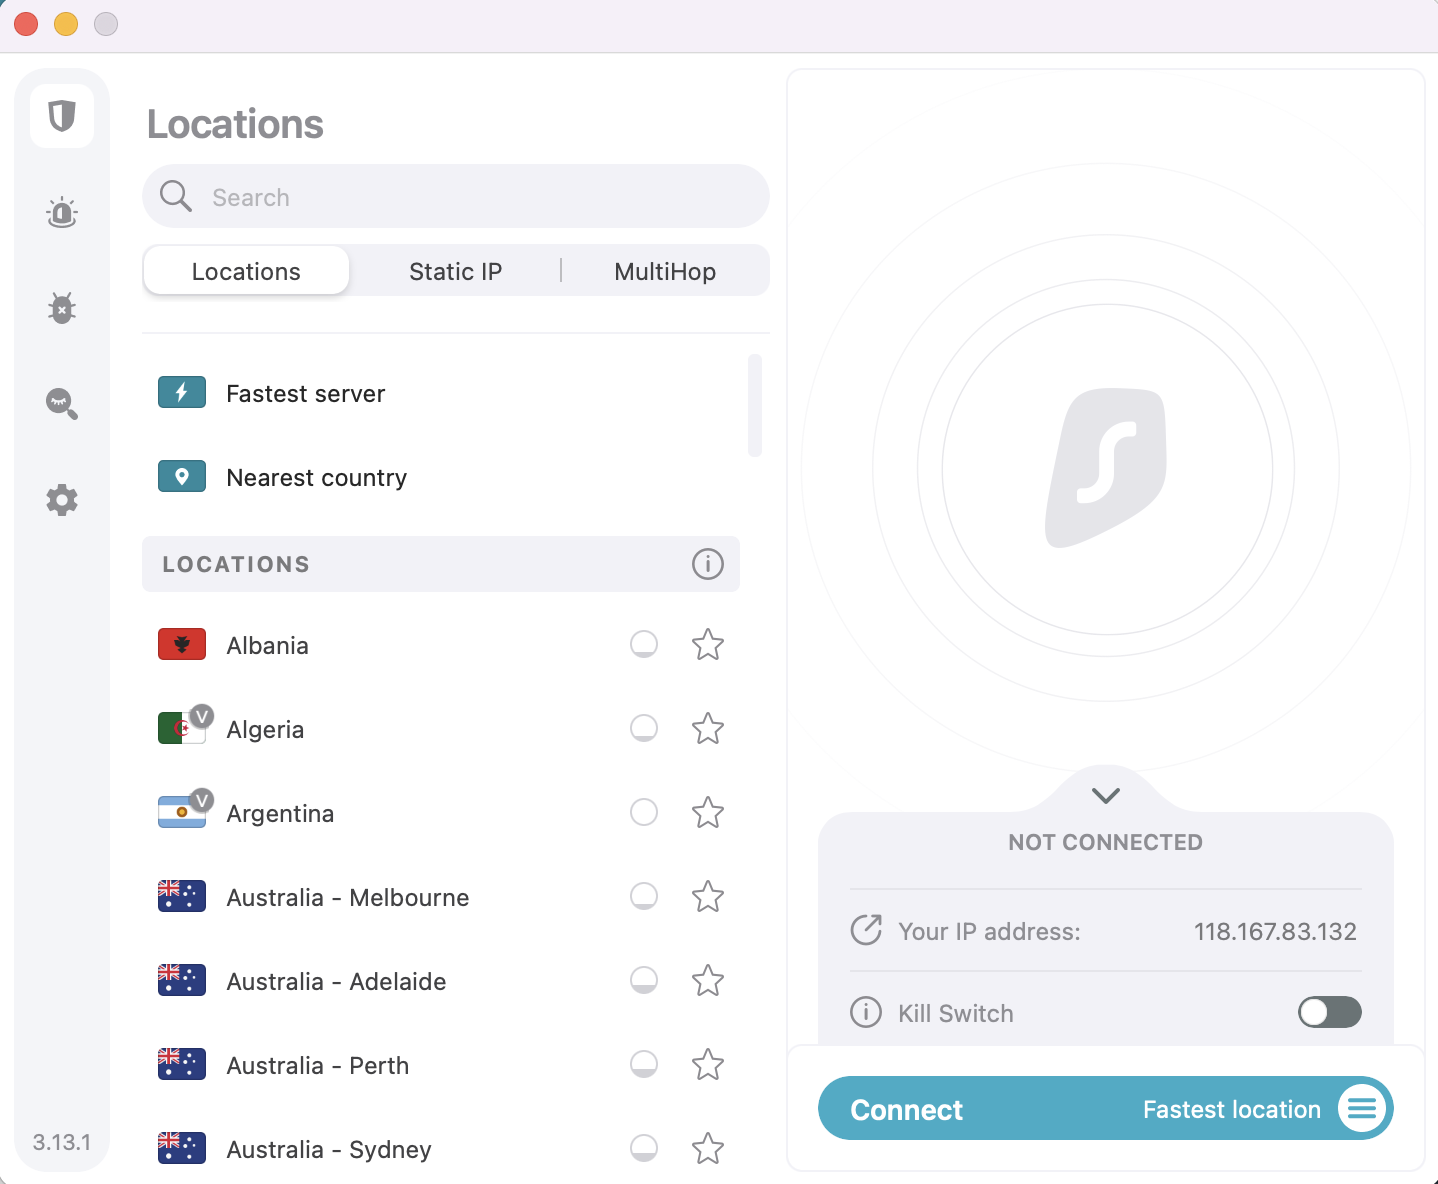The width and height of the screenshot is (1438, 1184).
Task: Click the Australia - Adelaide load indicator
Action: coord(644,980)
